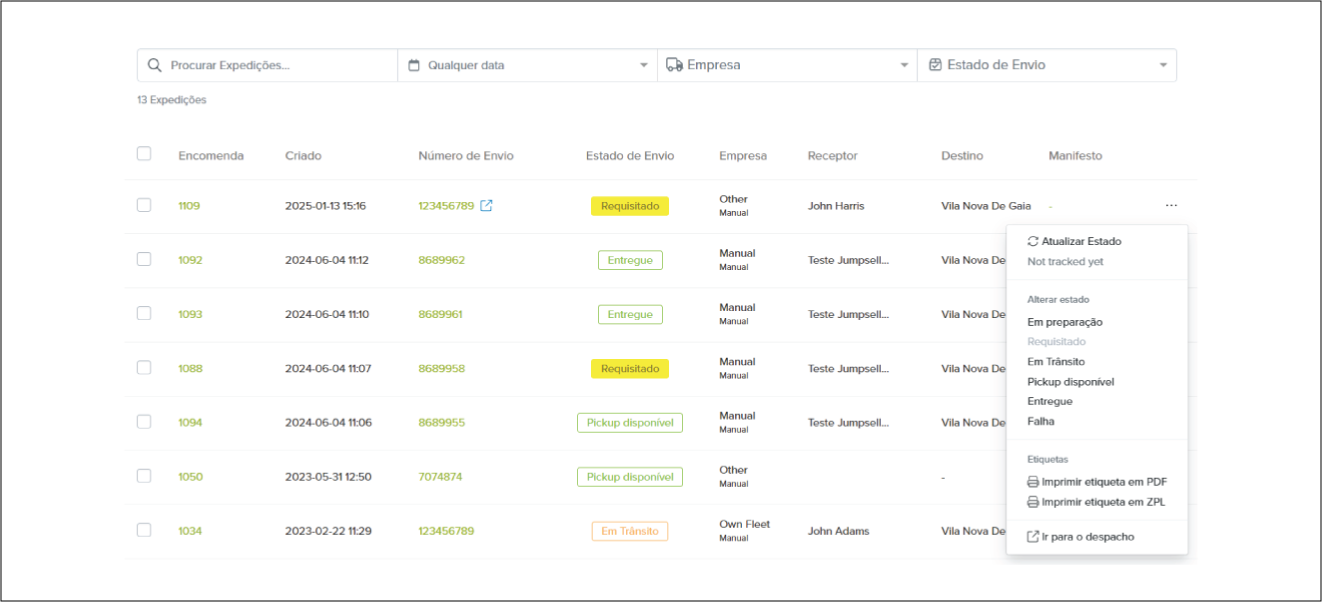Image resolution: width=1322 pixels, height=602 pixels.
Task: Select checkbox for order 1088
Action: tap(144, 368)
